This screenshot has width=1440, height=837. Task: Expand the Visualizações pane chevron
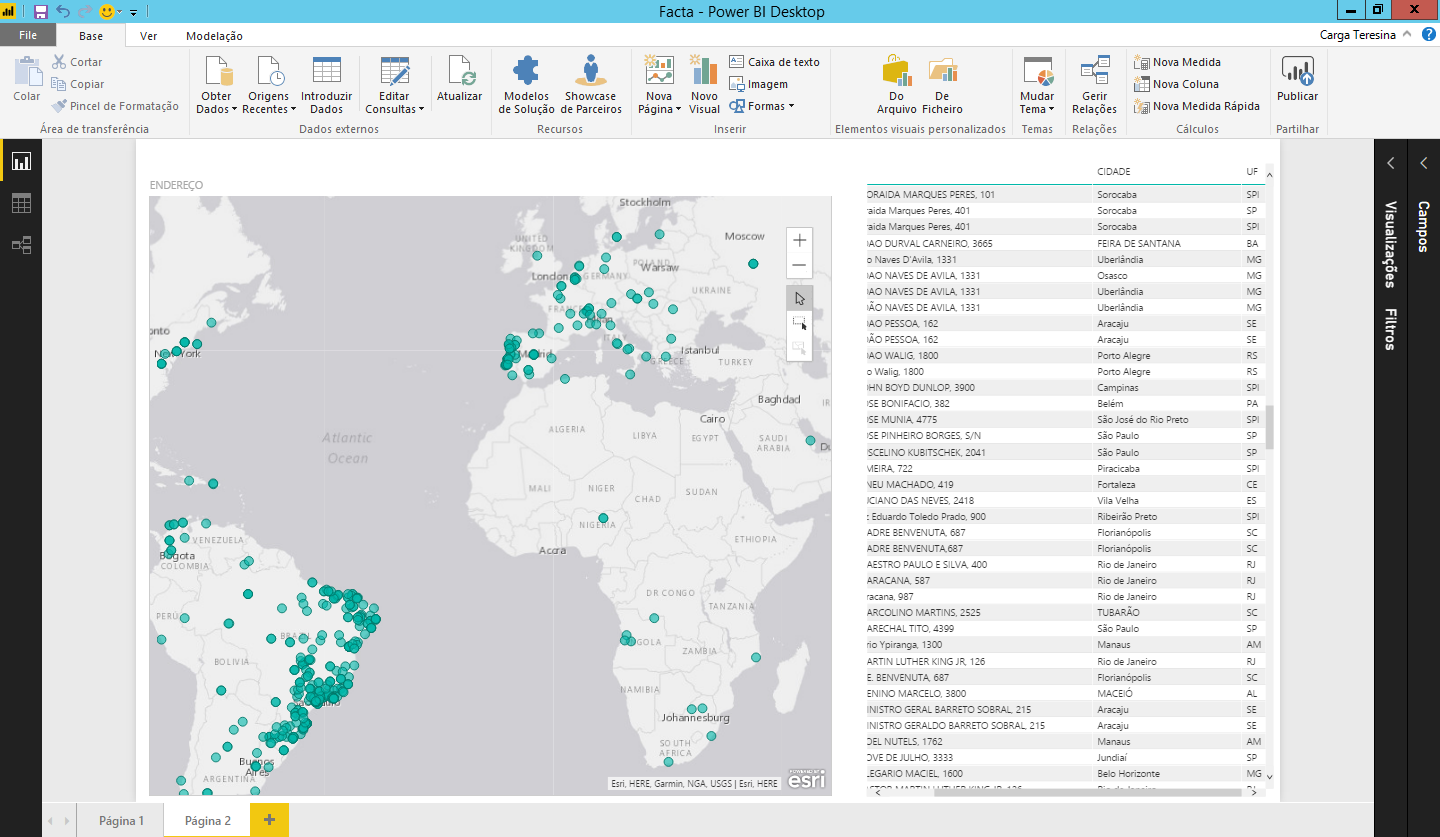[x=1390, y=163]
